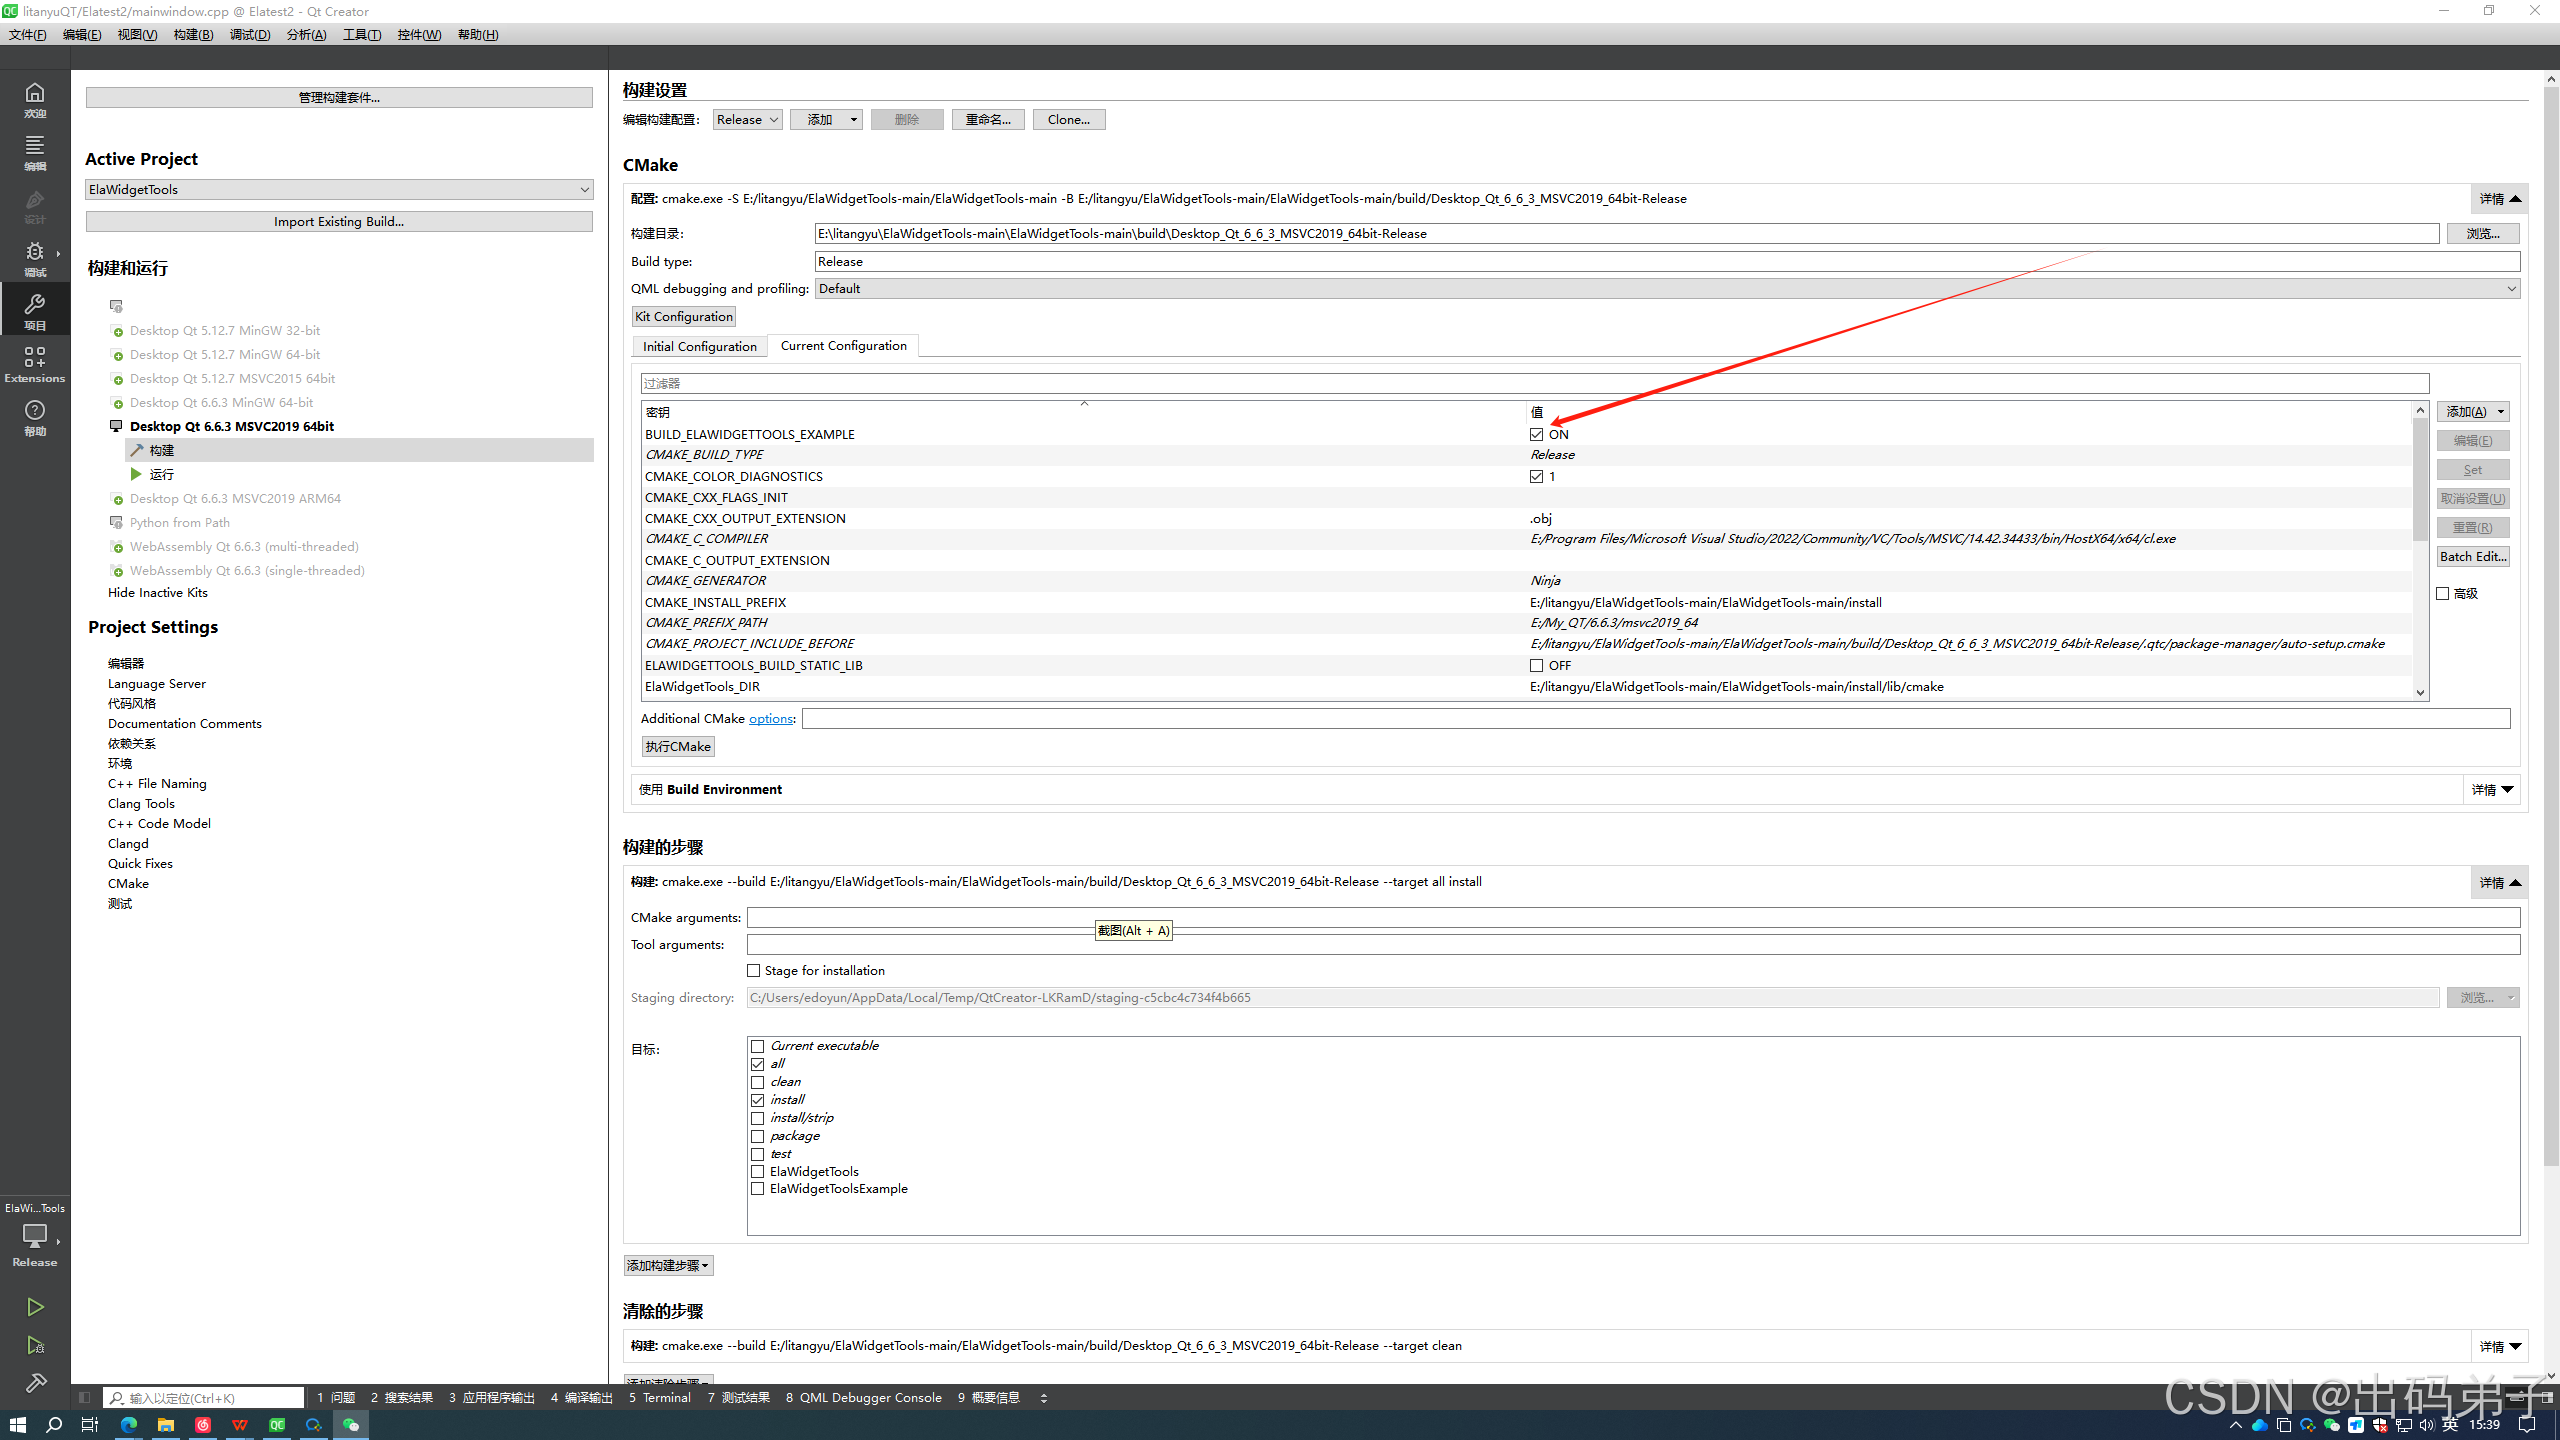Image resolution: width=2560 pixels, height=1440 pixels.
Task: Switch to Qt Creator taskbar icon
Action: point(277,1424)
